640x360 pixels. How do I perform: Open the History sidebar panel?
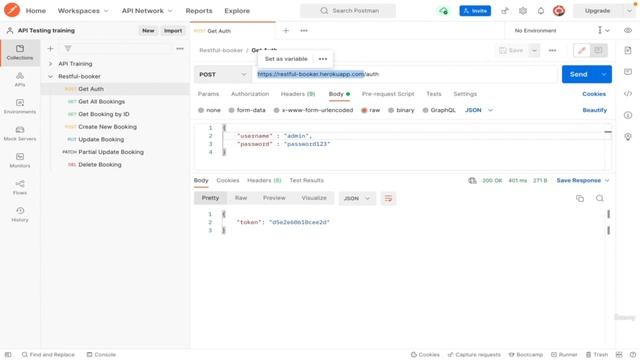click(x=20, y=214)
